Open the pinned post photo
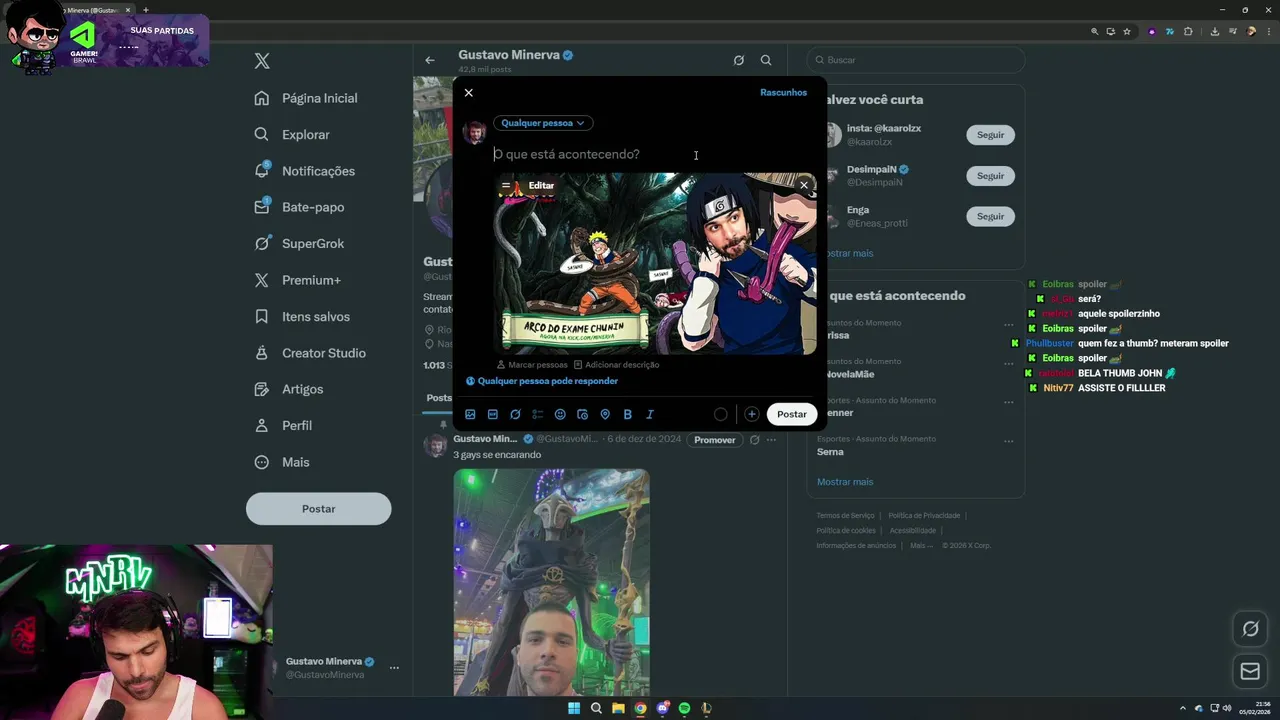This screenshot has height=720, width=1280. pyautogui.click(x=552, y=582)
